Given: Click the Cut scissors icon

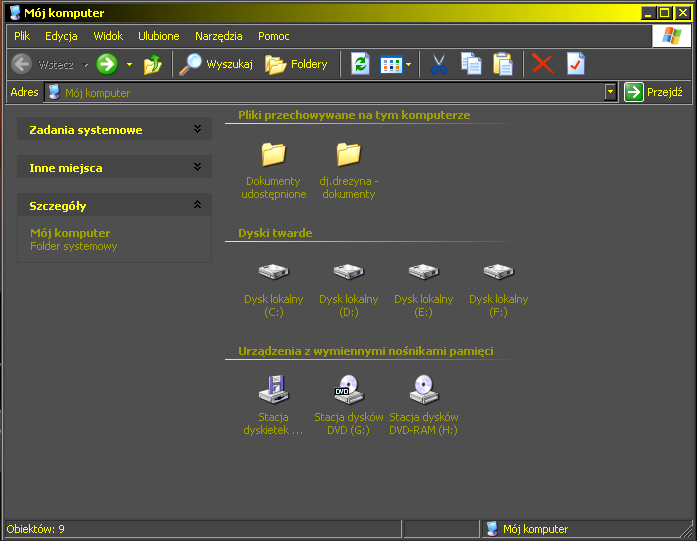Looking at the screenshot, I should [x=438, y=64].
